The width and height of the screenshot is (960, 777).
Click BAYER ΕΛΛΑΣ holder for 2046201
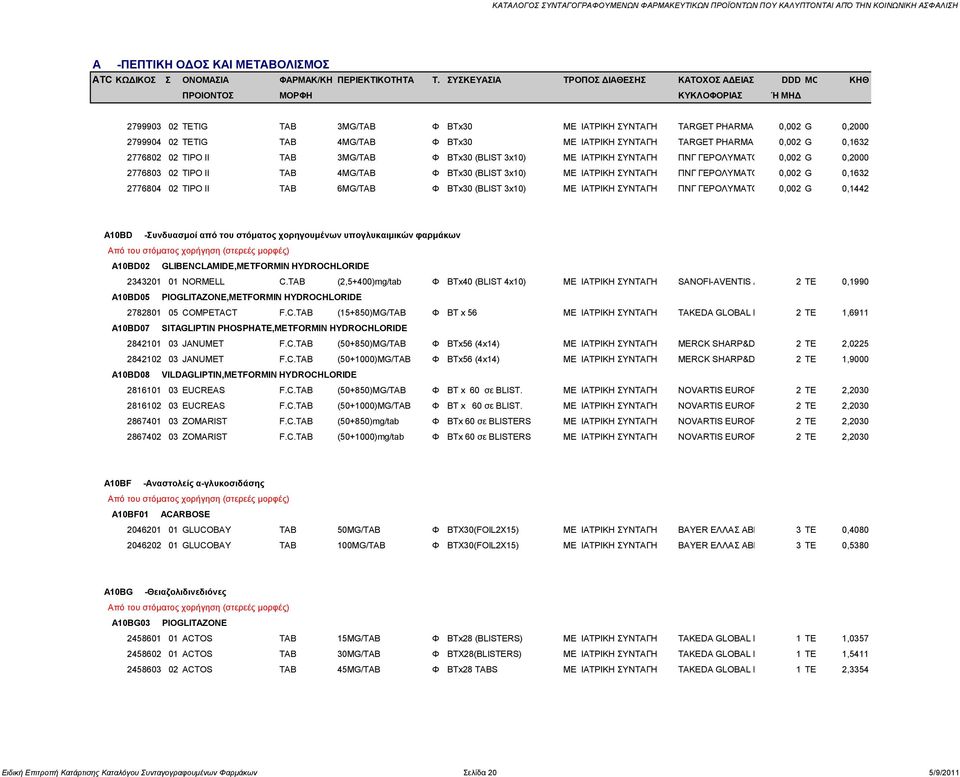click(x=716, y=530)
